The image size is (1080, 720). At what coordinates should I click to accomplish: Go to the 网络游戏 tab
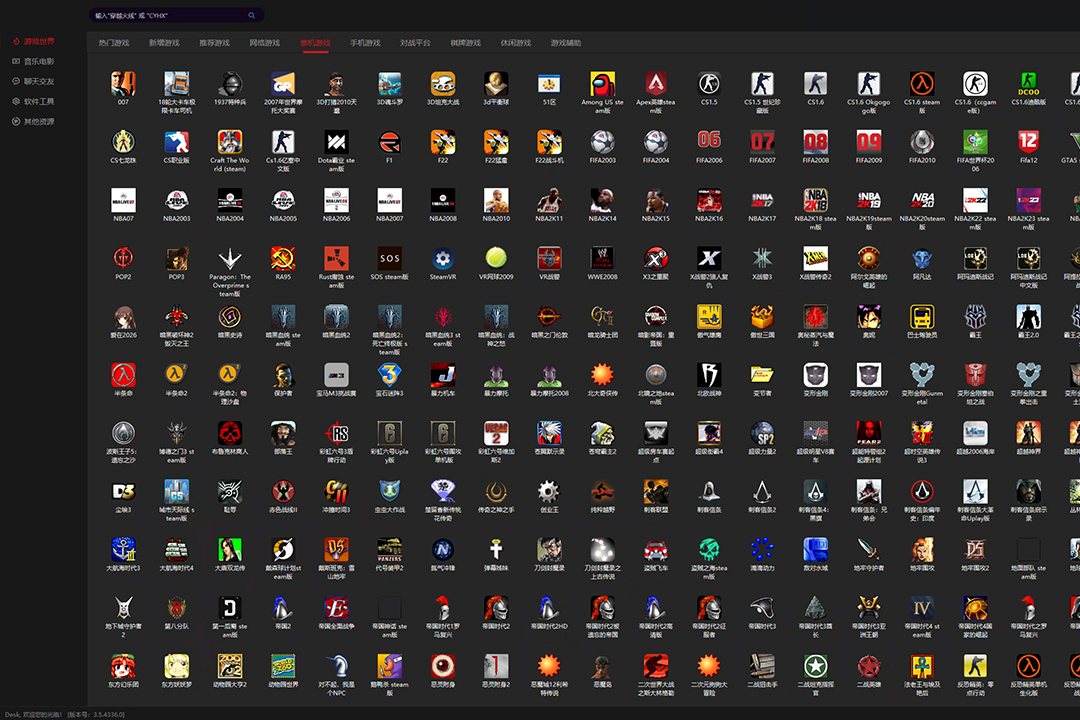coord(264,43)
